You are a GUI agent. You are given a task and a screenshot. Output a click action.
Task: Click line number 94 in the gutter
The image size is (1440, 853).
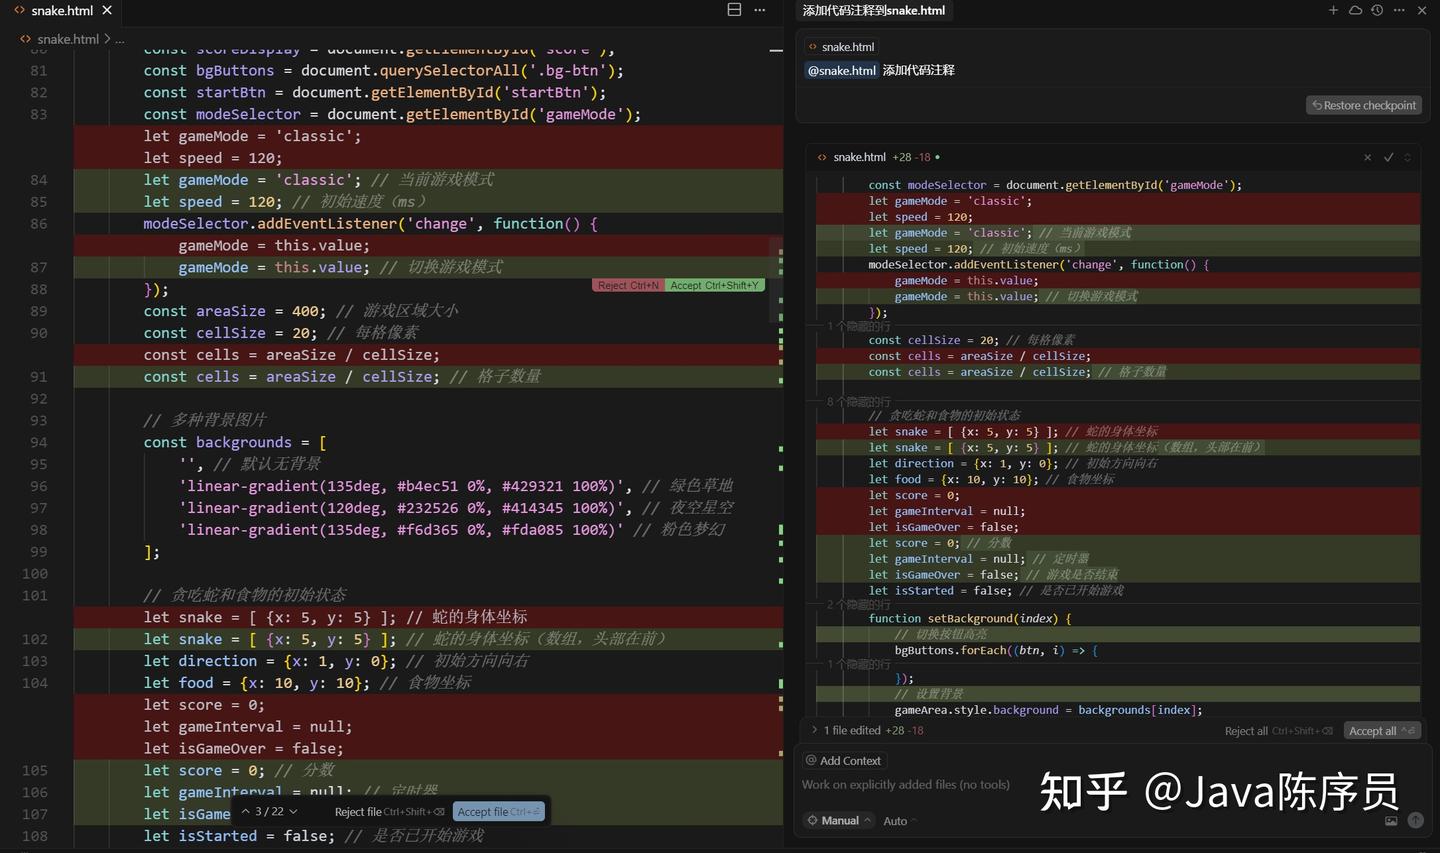coord(38,442)
